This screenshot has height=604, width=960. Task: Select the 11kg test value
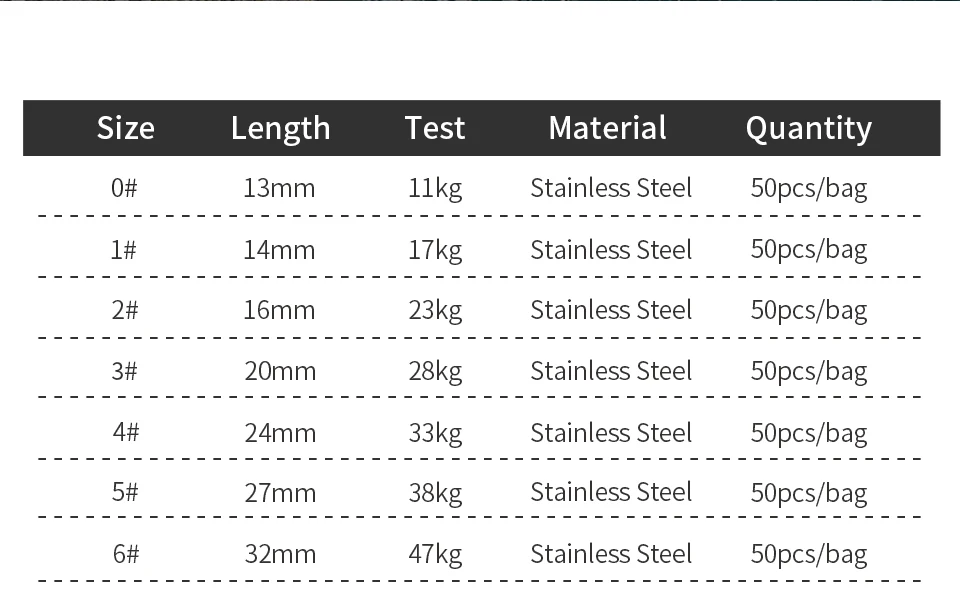(x=435, y=188)
